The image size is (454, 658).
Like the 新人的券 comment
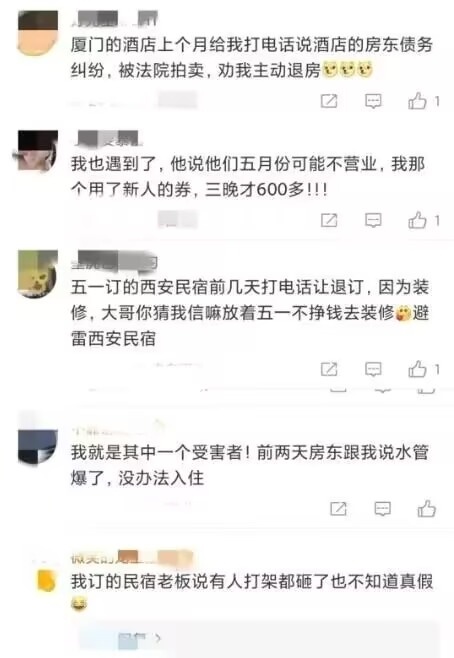pos(417,220)
